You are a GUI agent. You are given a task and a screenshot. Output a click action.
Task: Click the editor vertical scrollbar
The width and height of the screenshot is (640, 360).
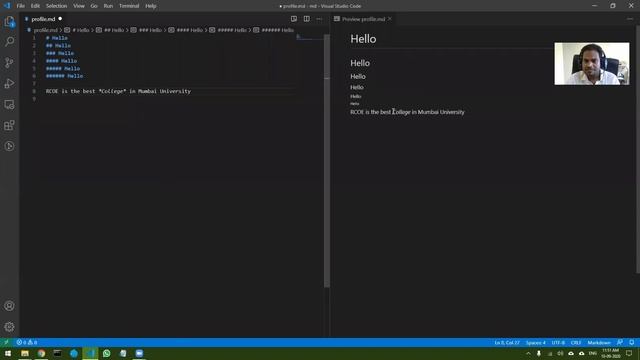click(x=327, y=161)
